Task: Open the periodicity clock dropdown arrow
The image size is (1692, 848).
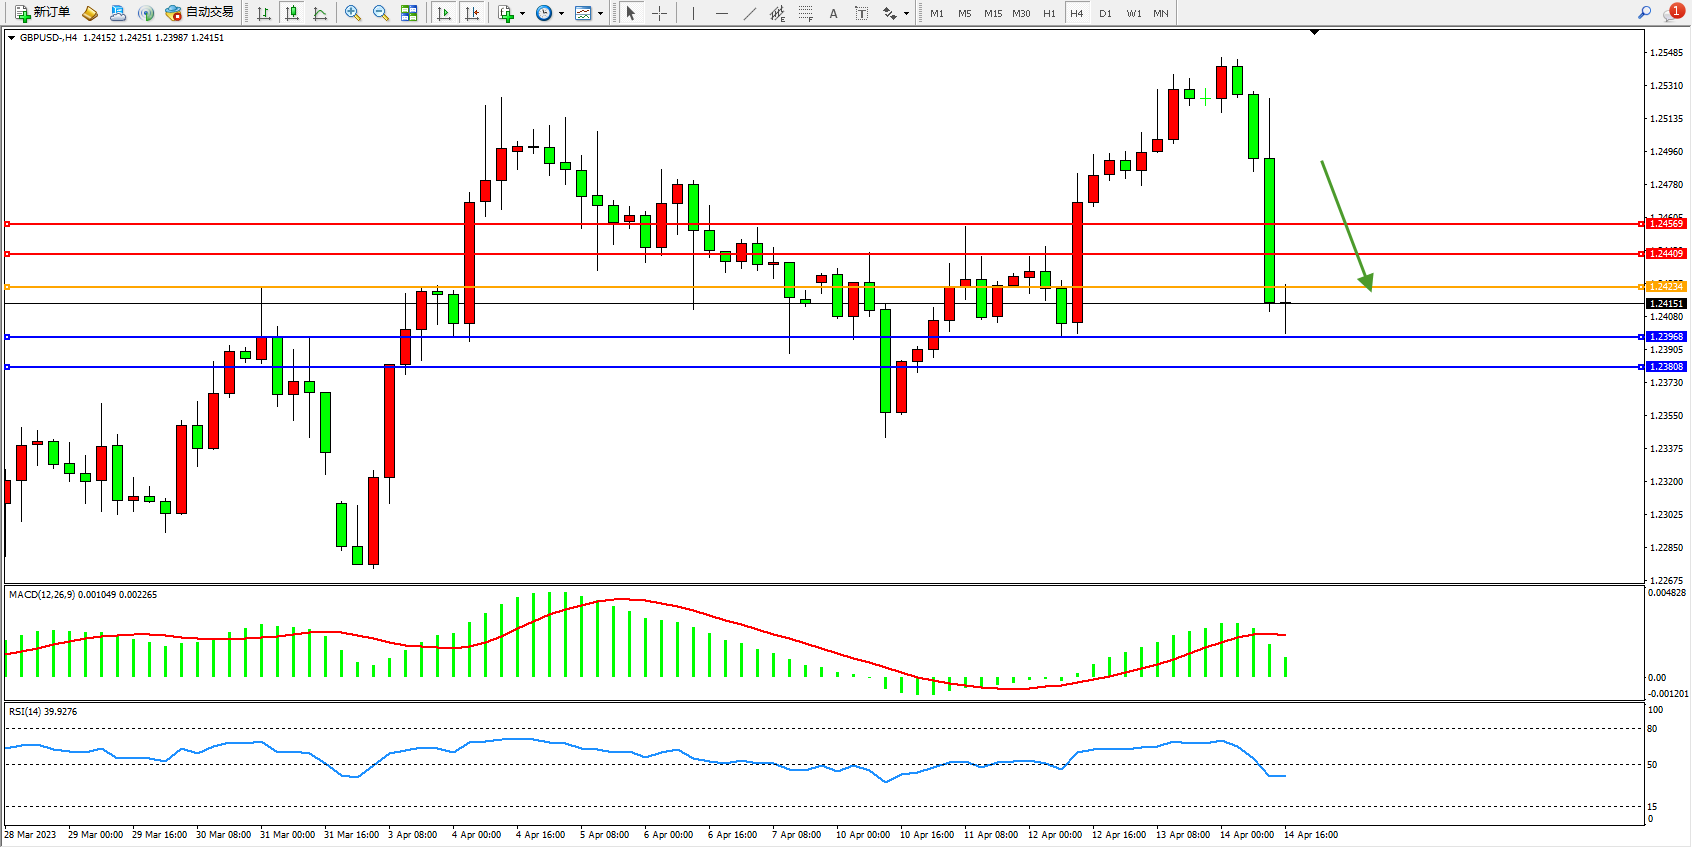Action: pyautogui.click(x=561, y=14)
